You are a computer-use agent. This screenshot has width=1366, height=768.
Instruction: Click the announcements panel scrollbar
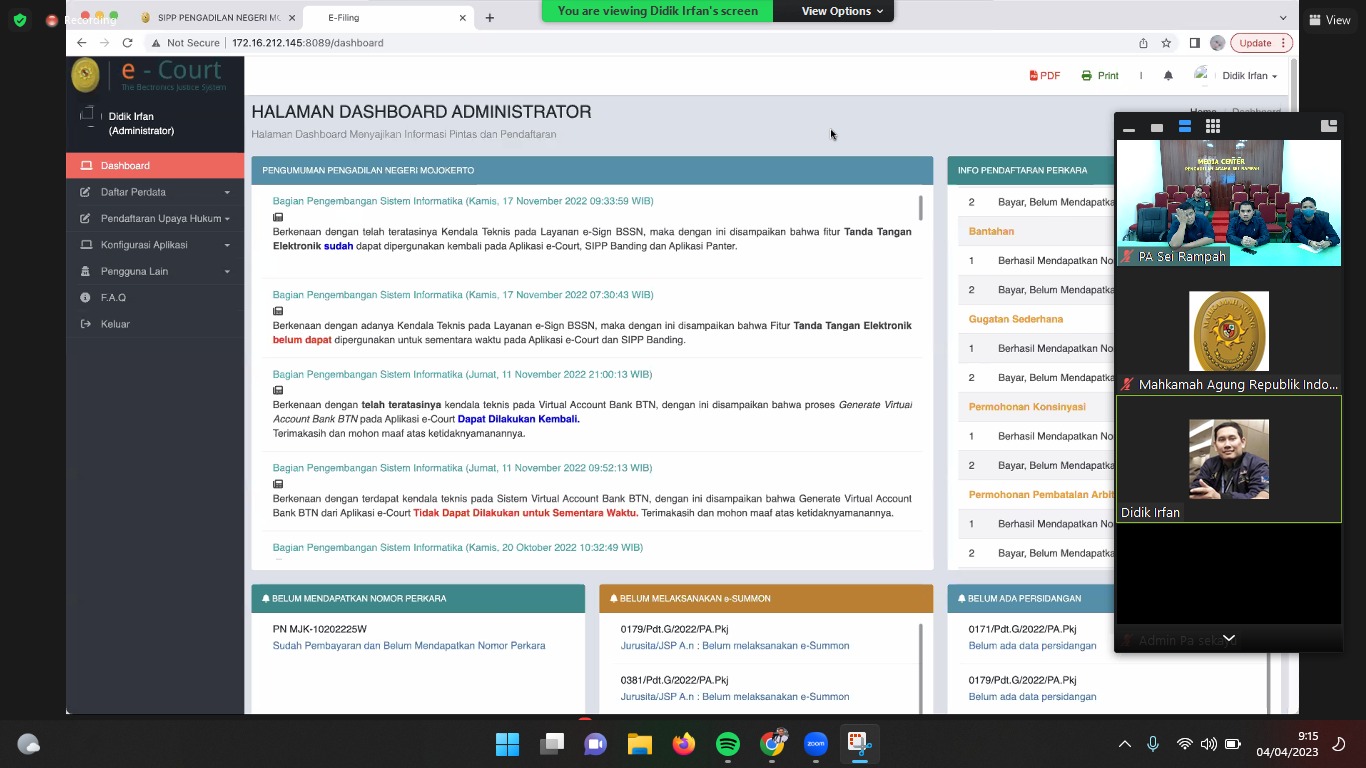920,208
